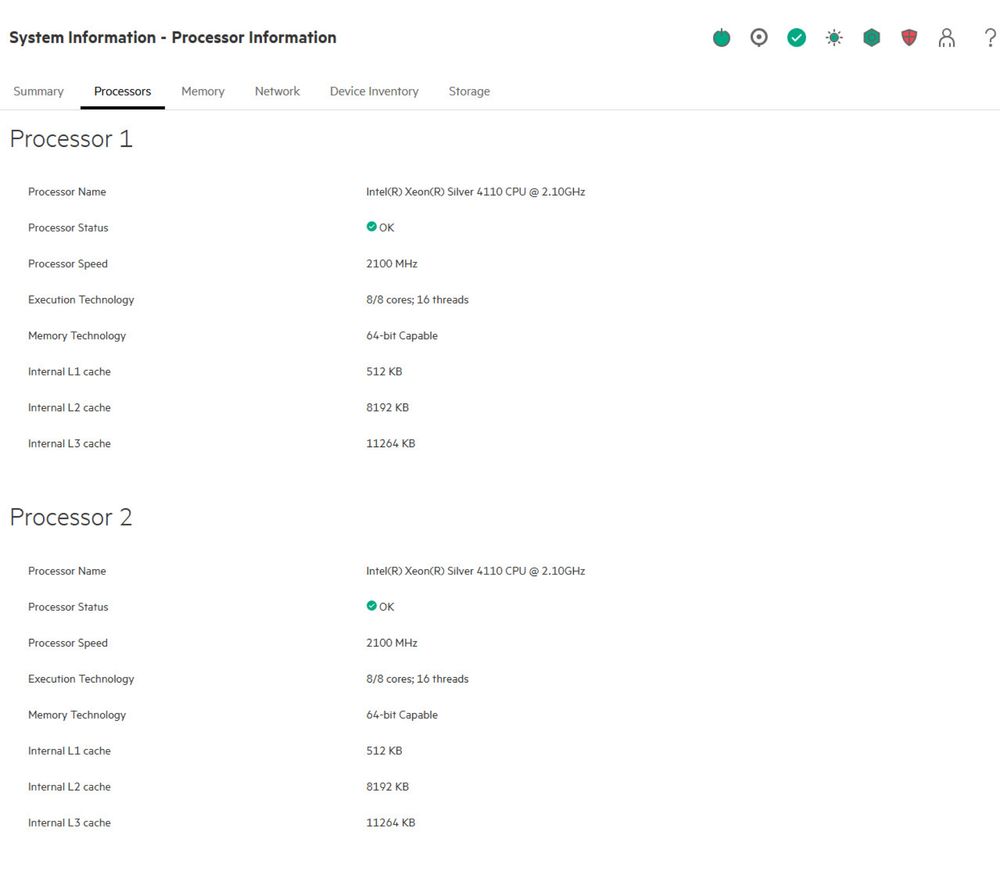Click Processor 2 OK status indicator
Image resolution: width=1000 pixels, height=876 pixels.
[x=380, y=606]
